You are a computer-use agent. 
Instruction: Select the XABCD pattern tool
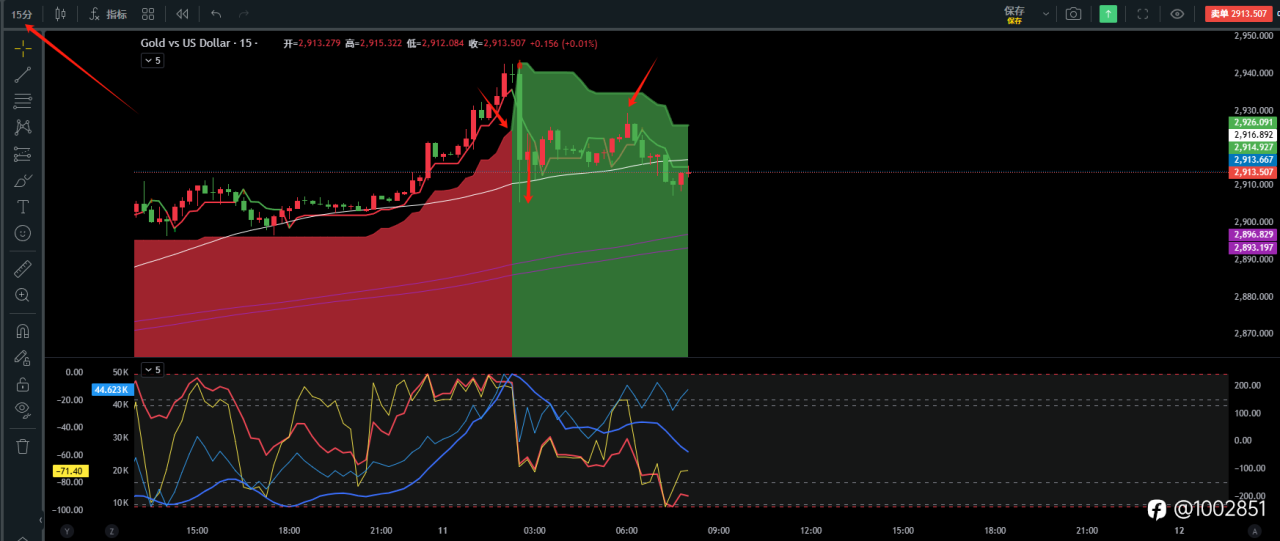click(22, 127)
